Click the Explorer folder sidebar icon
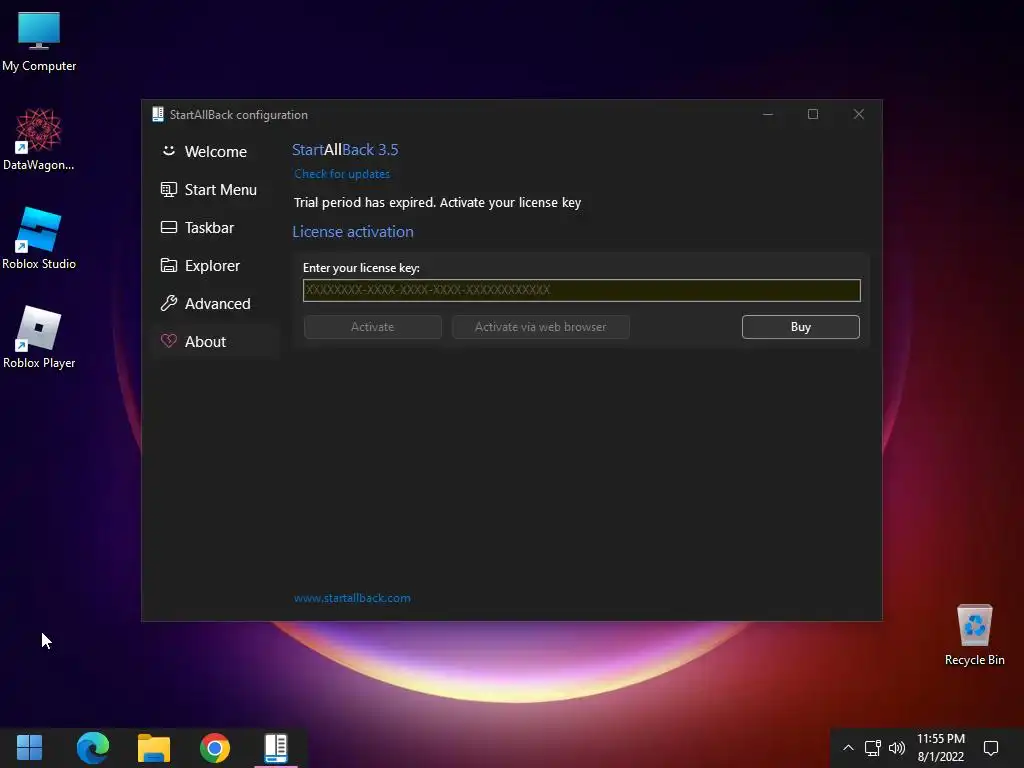This screenshot has height=768, width=1024. point(168,265)
